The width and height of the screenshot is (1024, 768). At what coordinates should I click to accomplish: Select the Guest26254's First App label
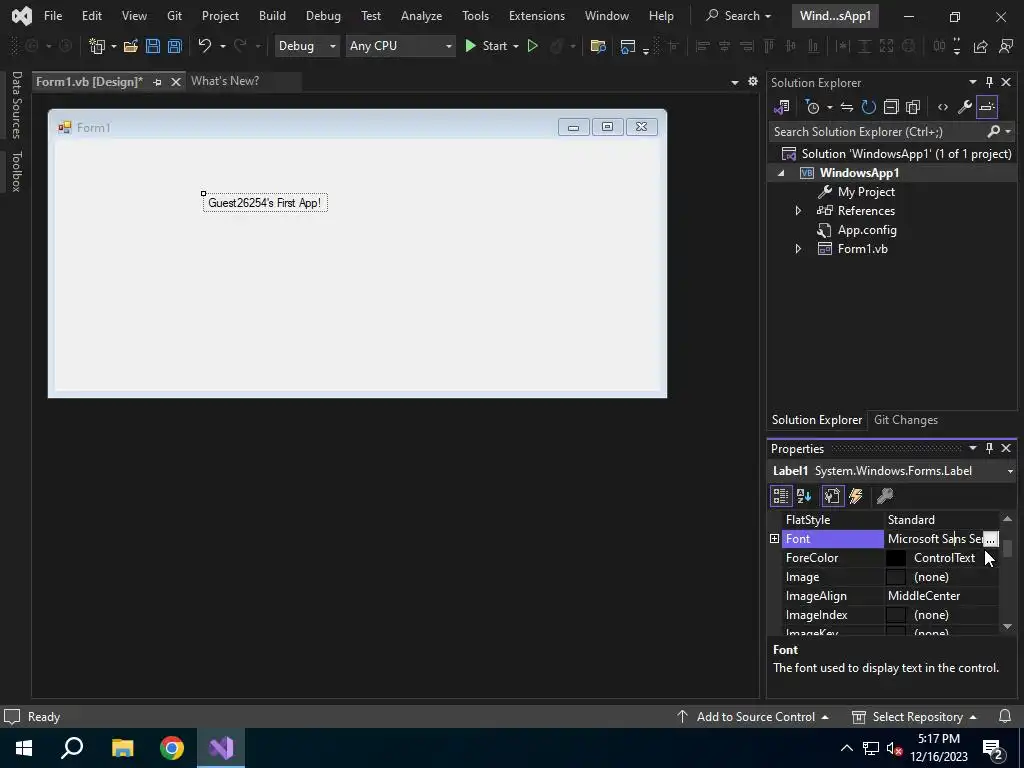264,203
